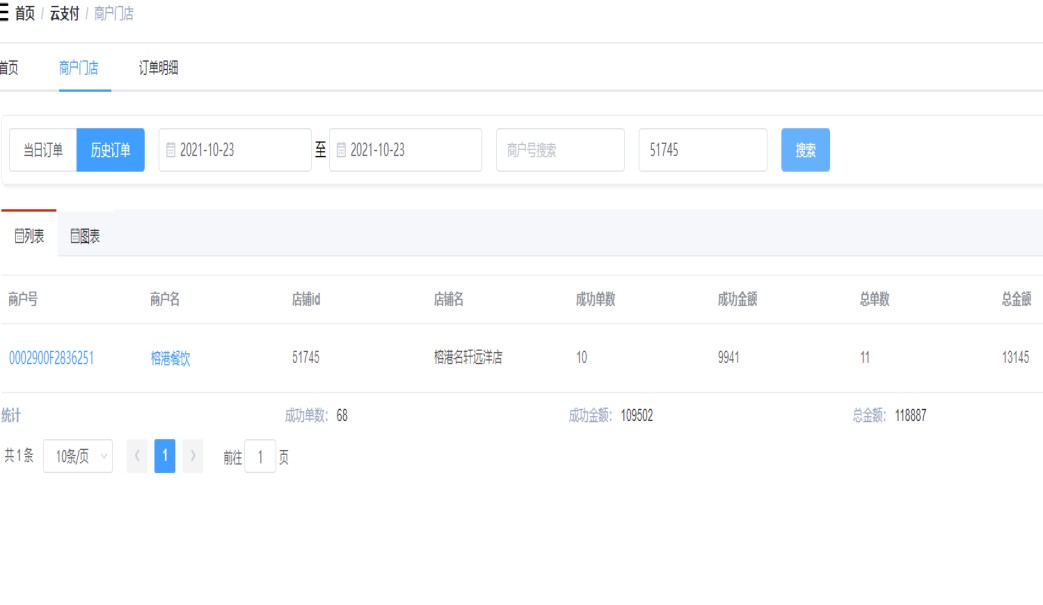Click the go-to-page number input box
Viewport: 1043px width, 605px height.
[x=260, y=456]
